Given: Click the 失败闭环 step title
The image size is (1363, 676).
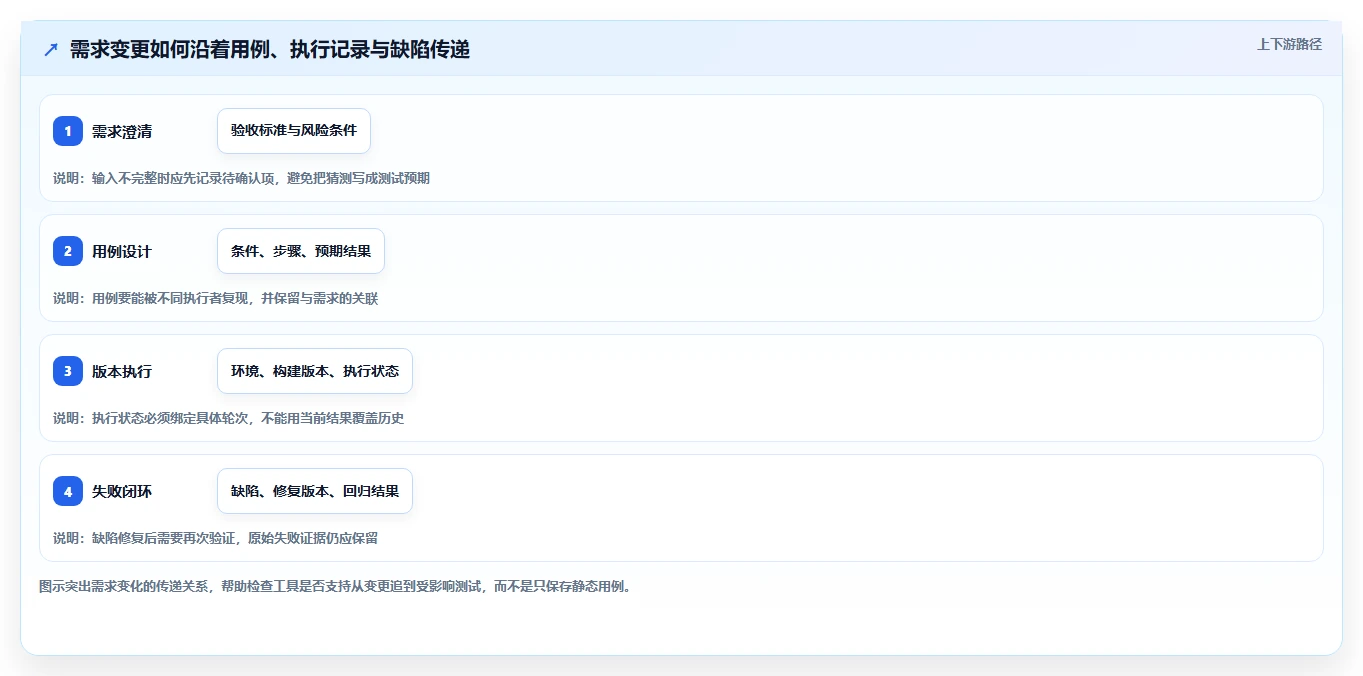Looking at the screenshot, I should (x=122, y=491).
